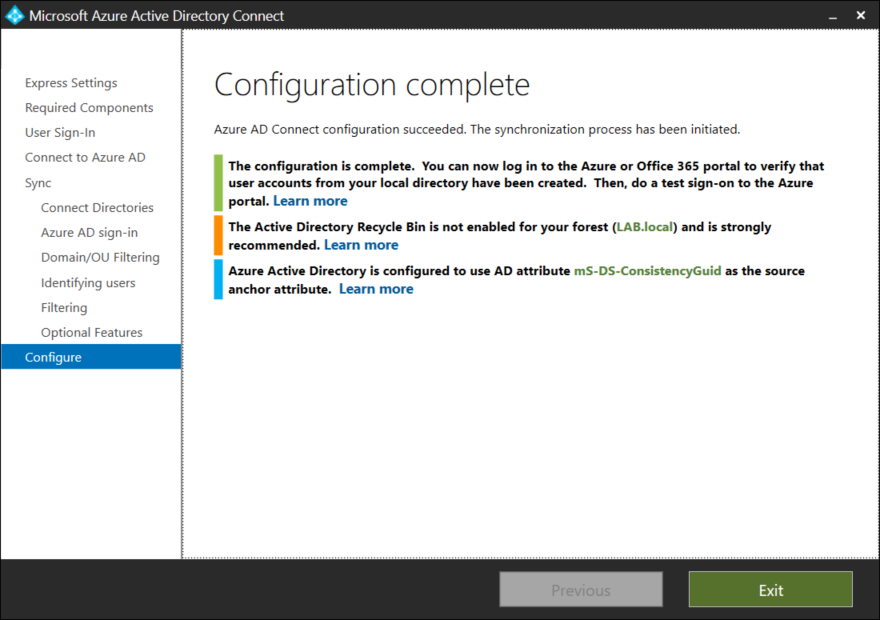Image resolution: width=880 pixels, height=620 pixels.
Task: Open the Required Components step
Action: pyautogui.click(x=89, y=108)
